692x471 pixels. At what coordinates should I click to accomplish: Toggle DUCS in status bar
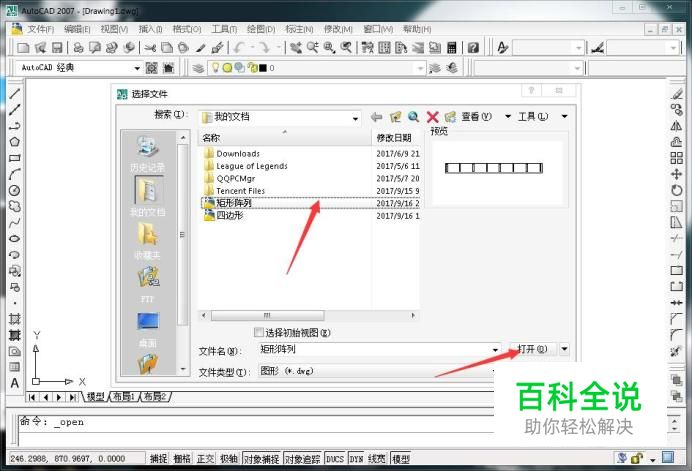coord(335,459)
